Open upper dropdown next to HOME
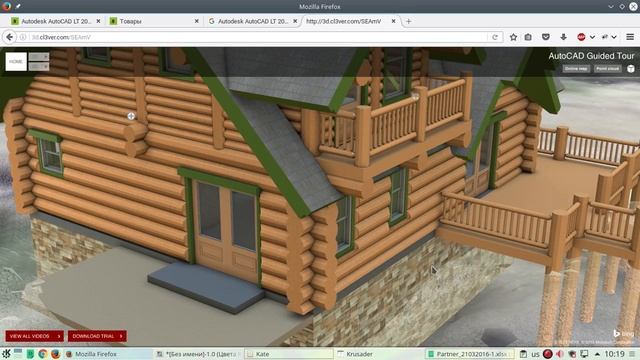 pyautogui.click(x=39, y=56)
